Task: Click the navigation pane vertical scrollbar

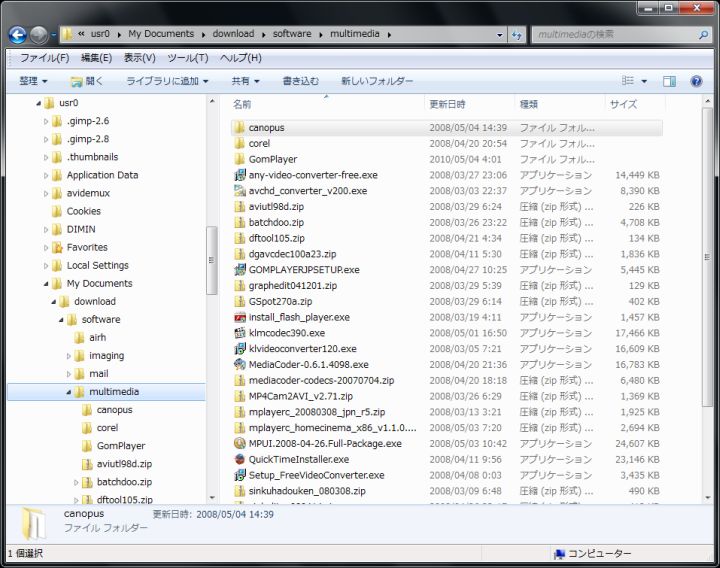Action: tap(211, 260)
